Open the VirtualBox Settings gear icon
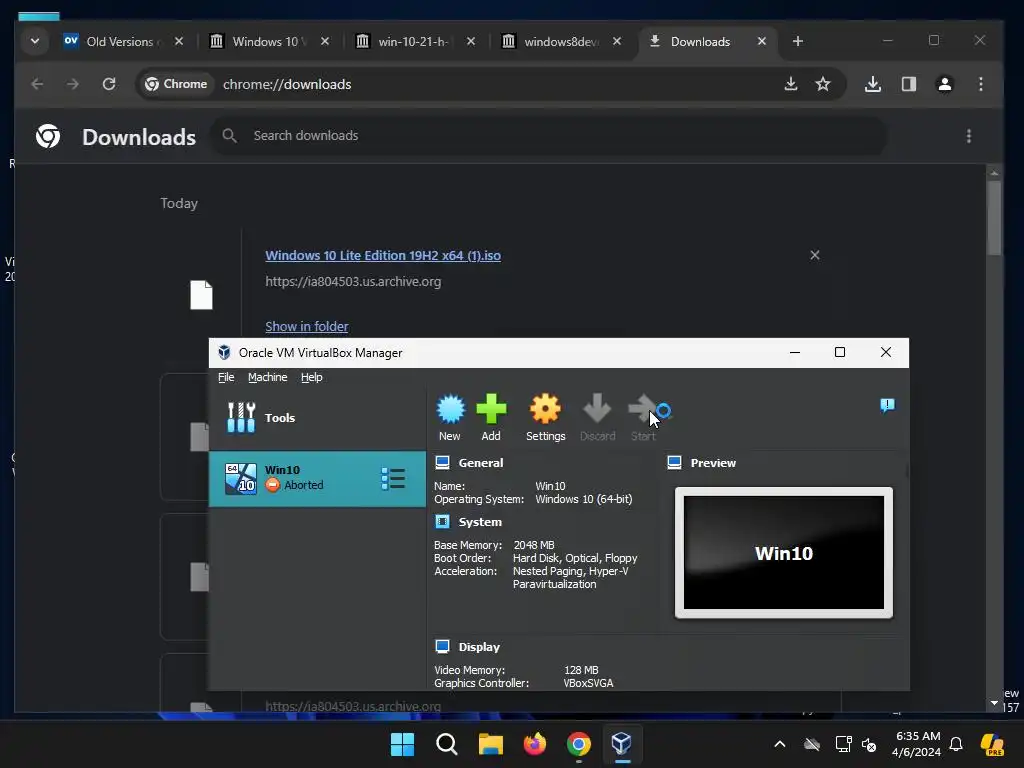 (545, 409)
